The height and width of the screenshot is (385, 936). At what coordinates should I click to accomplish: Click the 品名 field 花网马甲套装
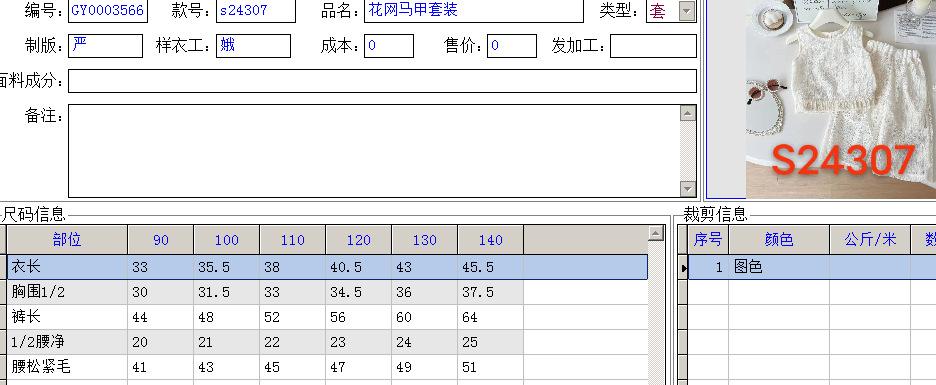474,11
